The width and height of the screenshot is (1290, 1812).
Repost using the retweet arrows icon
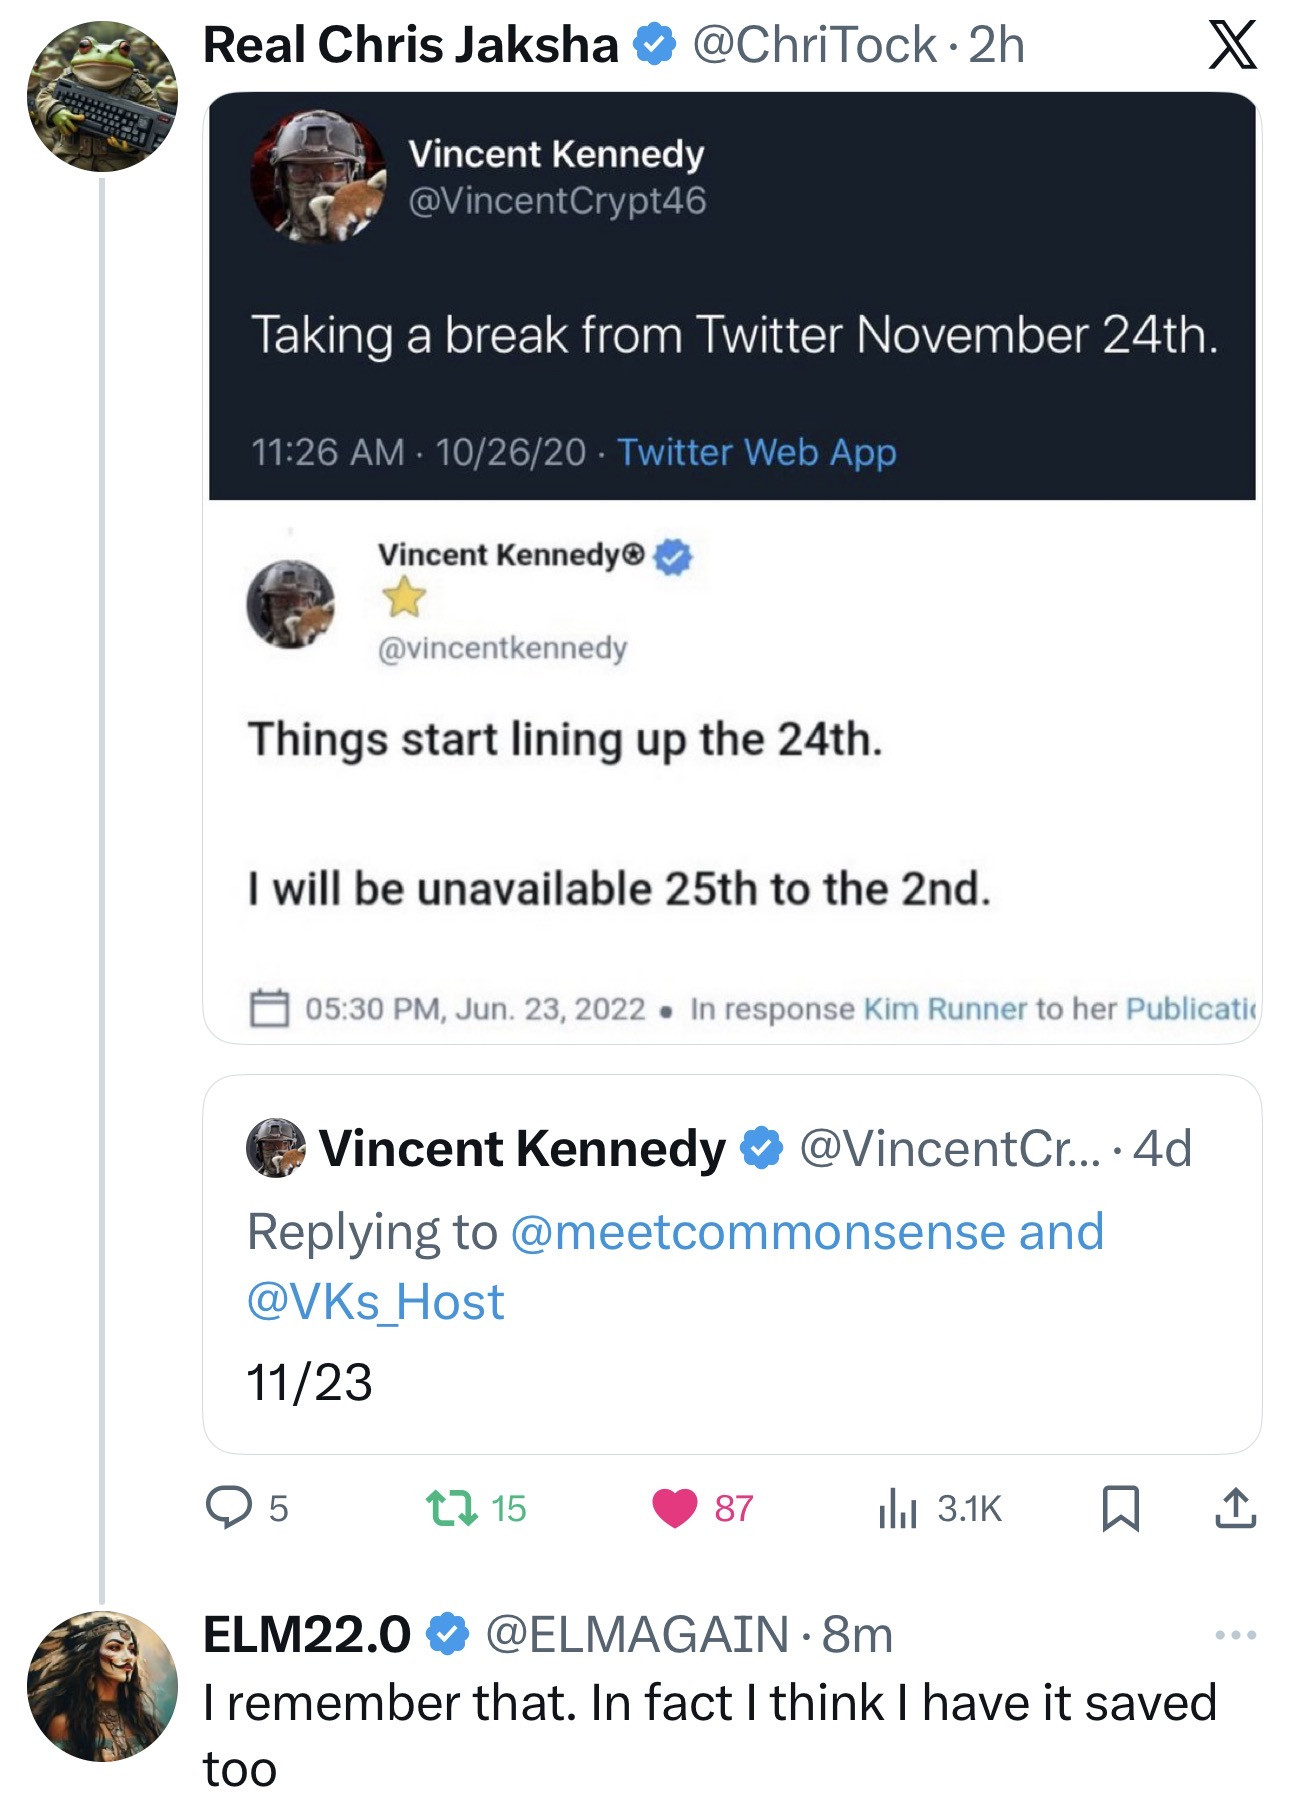point(451,1508)
